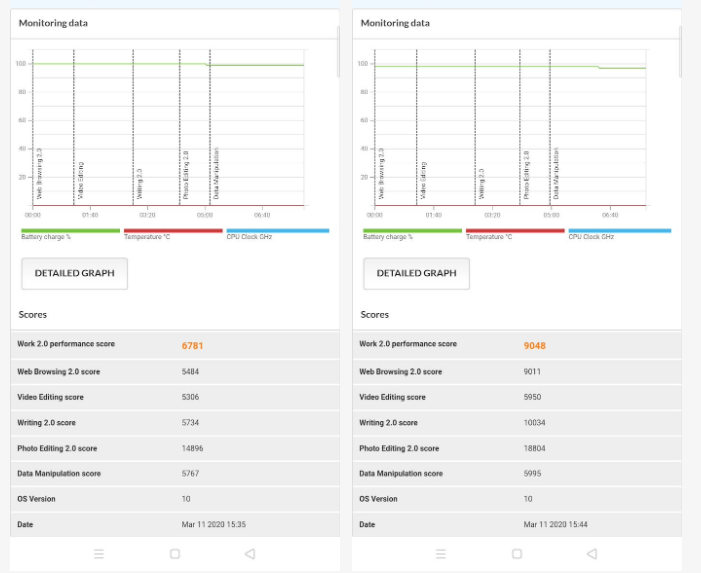Click DETAILED GRAPH button in left panel
Viewport: 701px width, 573px height.
tap(75, 273)
